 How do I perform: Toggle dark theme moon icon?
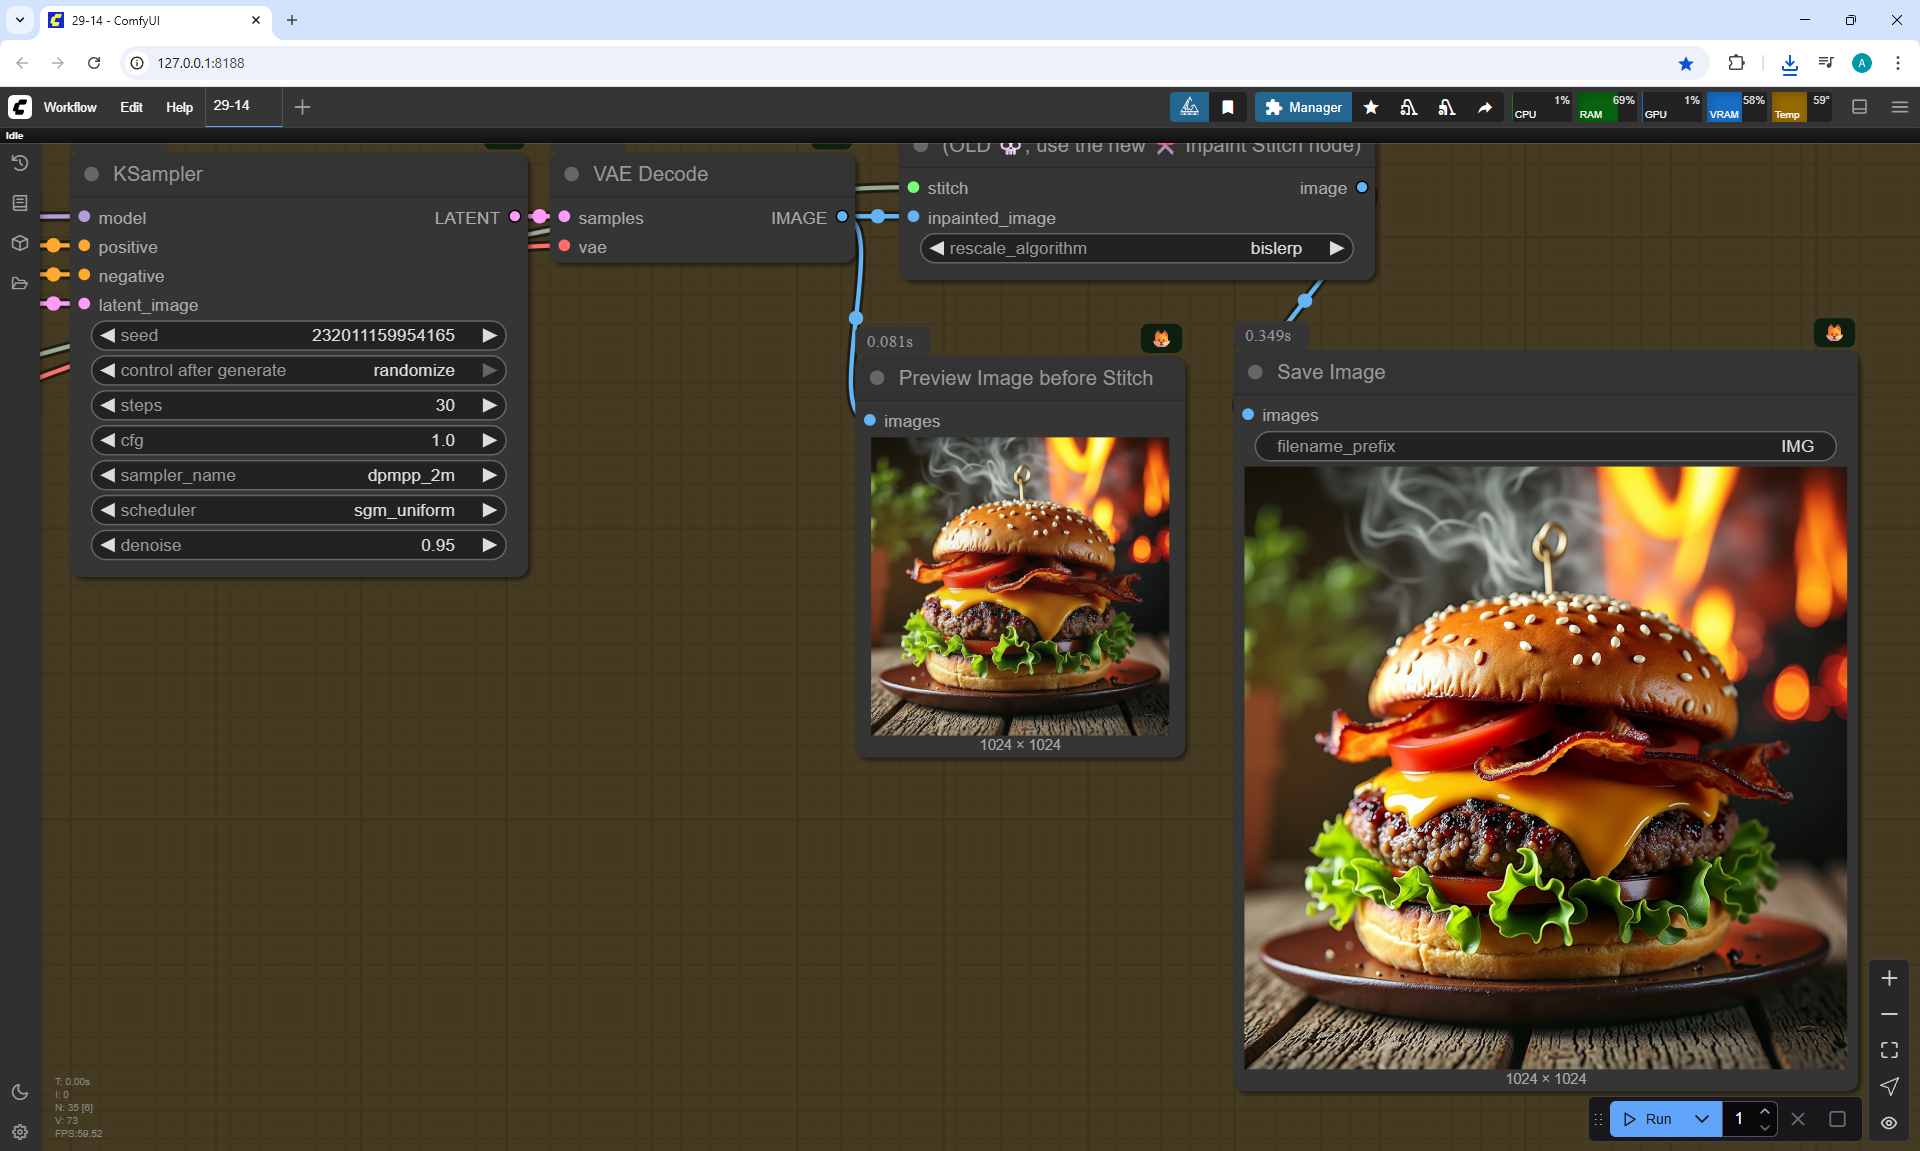click(20, 1092)
